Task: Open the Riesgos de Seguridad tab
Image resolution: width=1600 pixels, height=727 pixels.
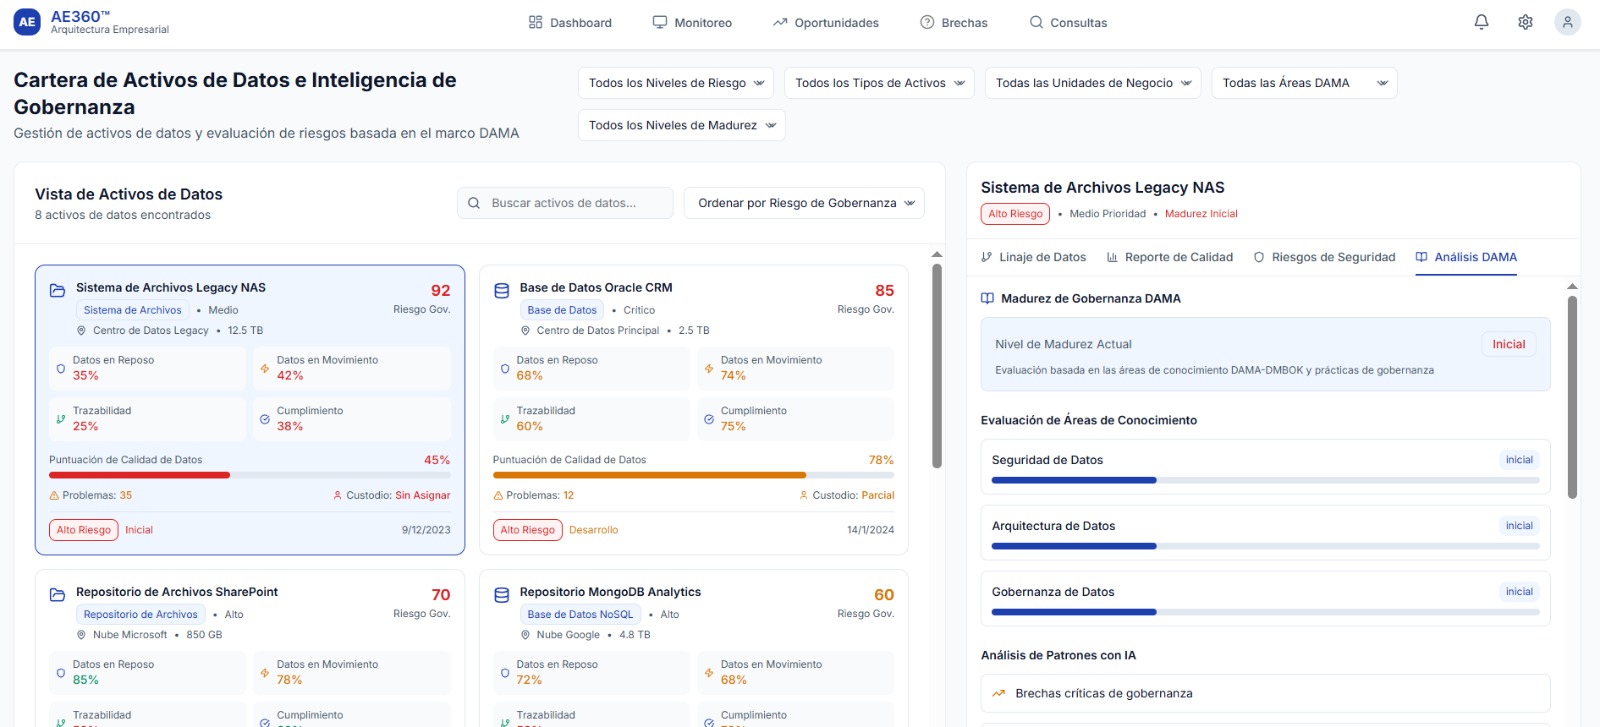Action: (1324, 257)
